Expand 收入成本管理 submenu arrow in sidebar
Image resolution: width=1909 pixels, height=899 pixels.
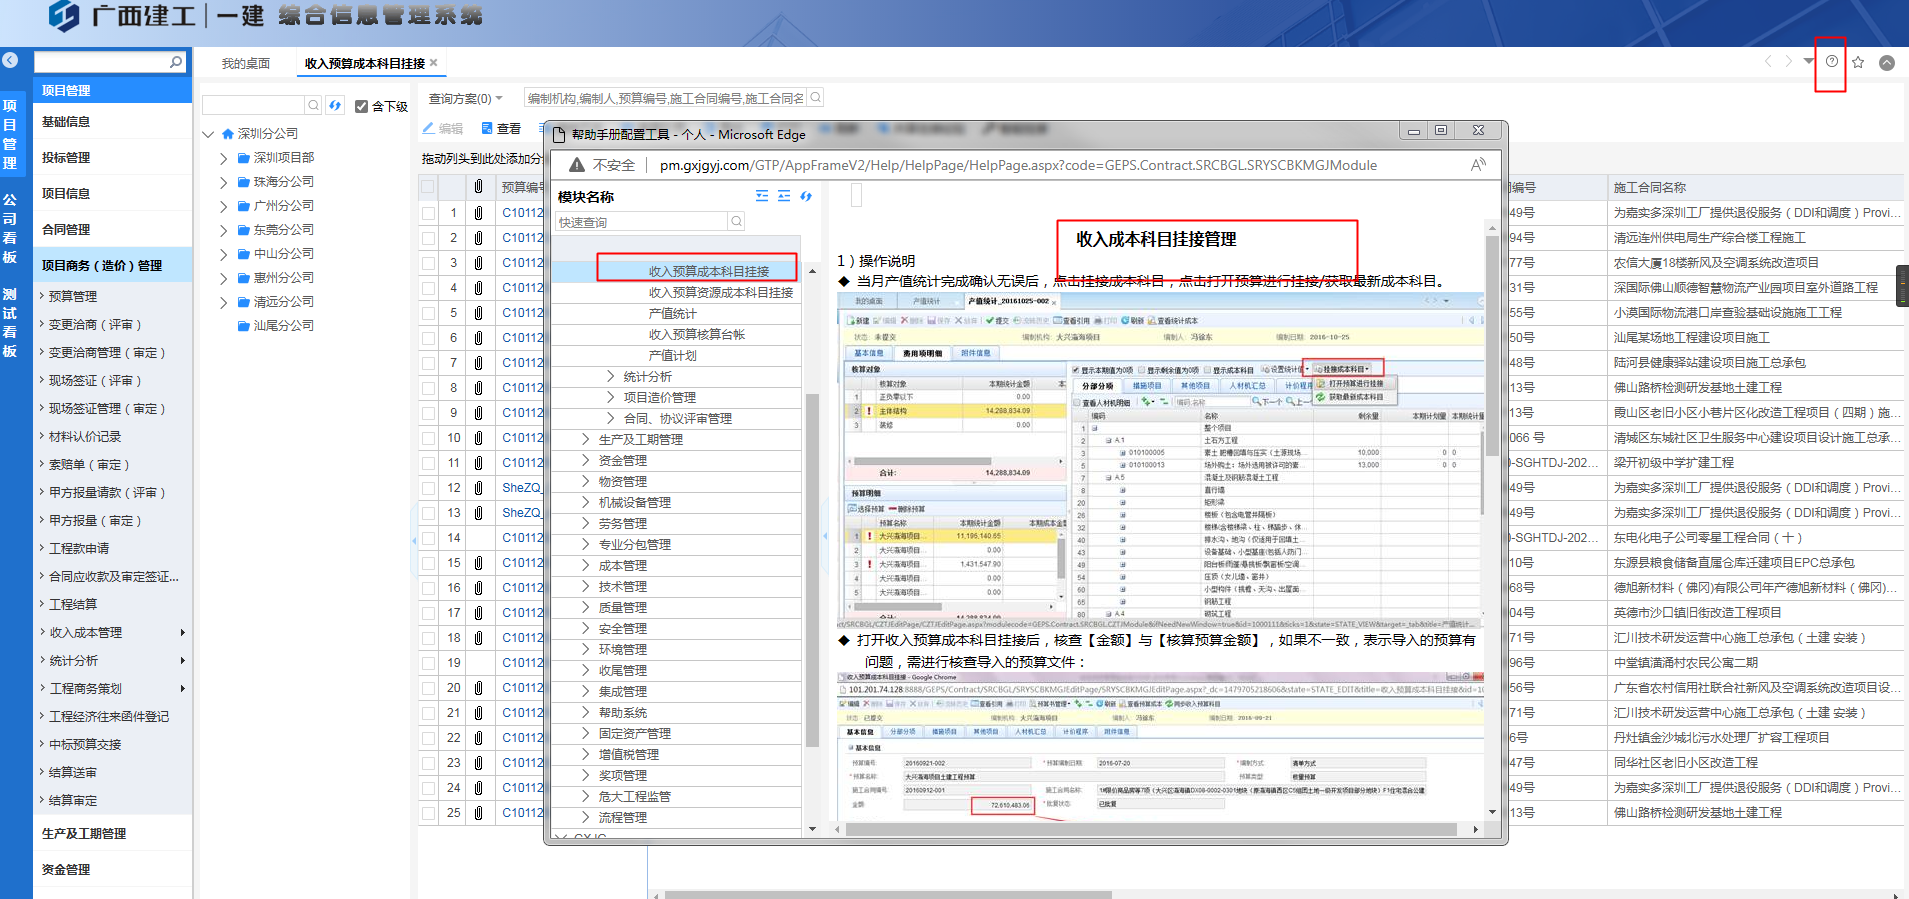(x=183, y=632)
